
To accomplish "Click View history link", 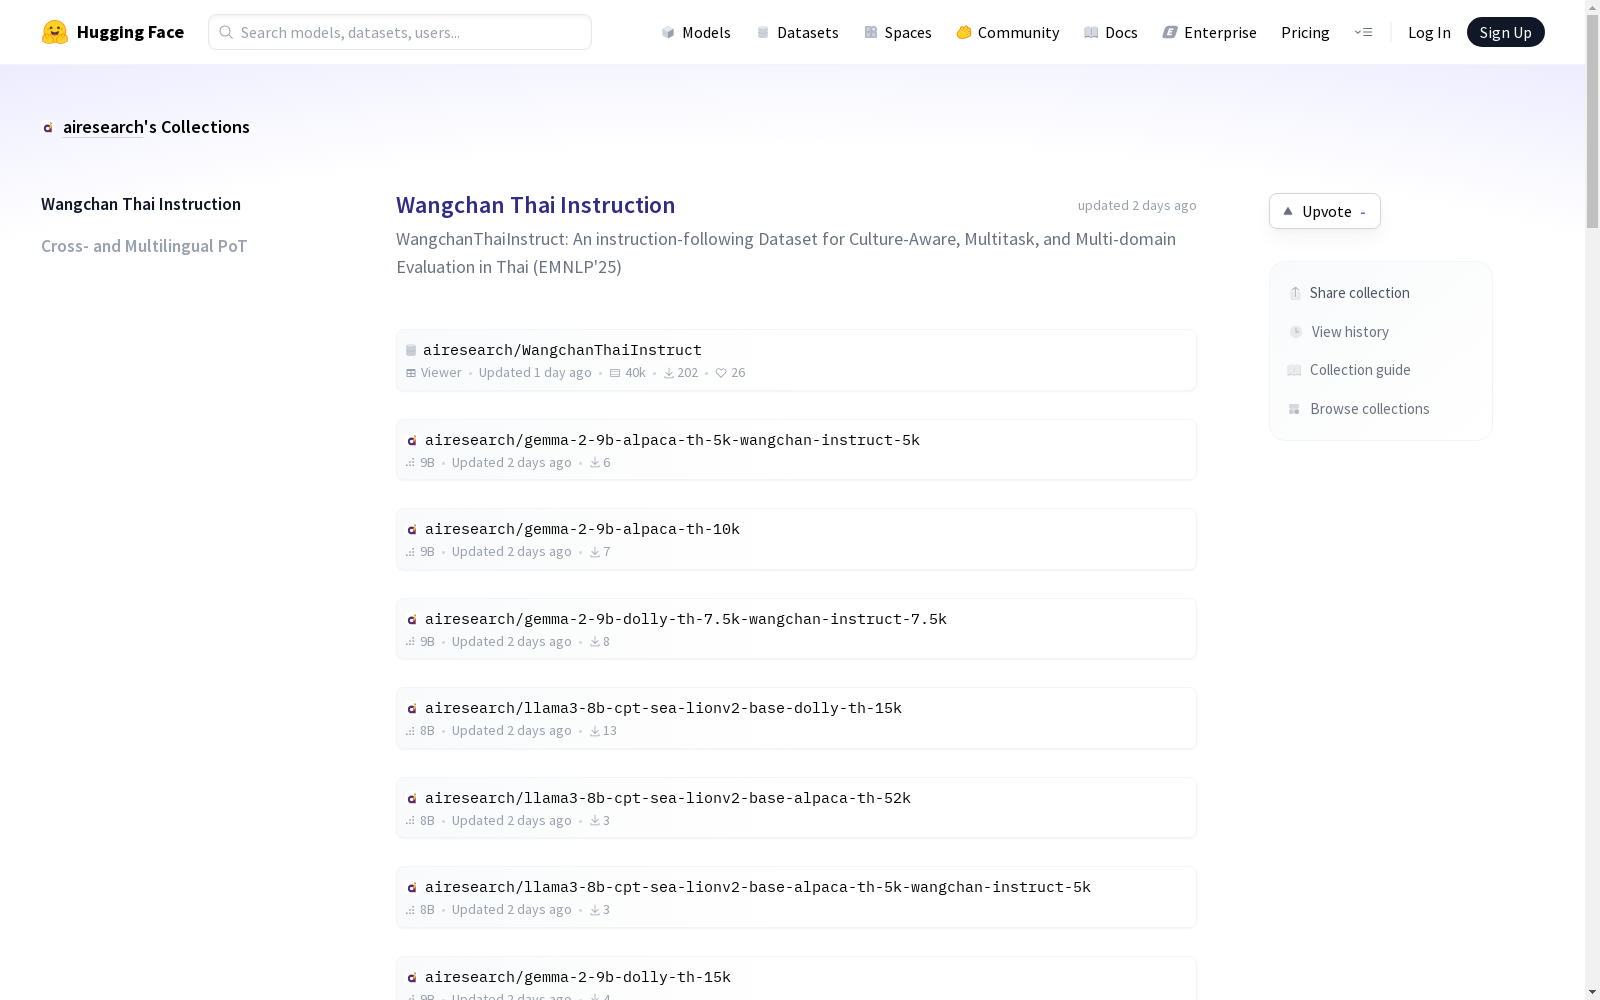I will 1339,332.
